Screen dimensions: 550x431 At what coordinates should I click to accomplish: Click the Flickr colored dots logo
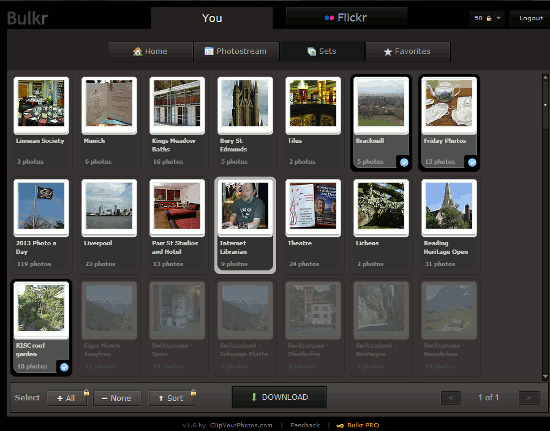tap(329, 18)
